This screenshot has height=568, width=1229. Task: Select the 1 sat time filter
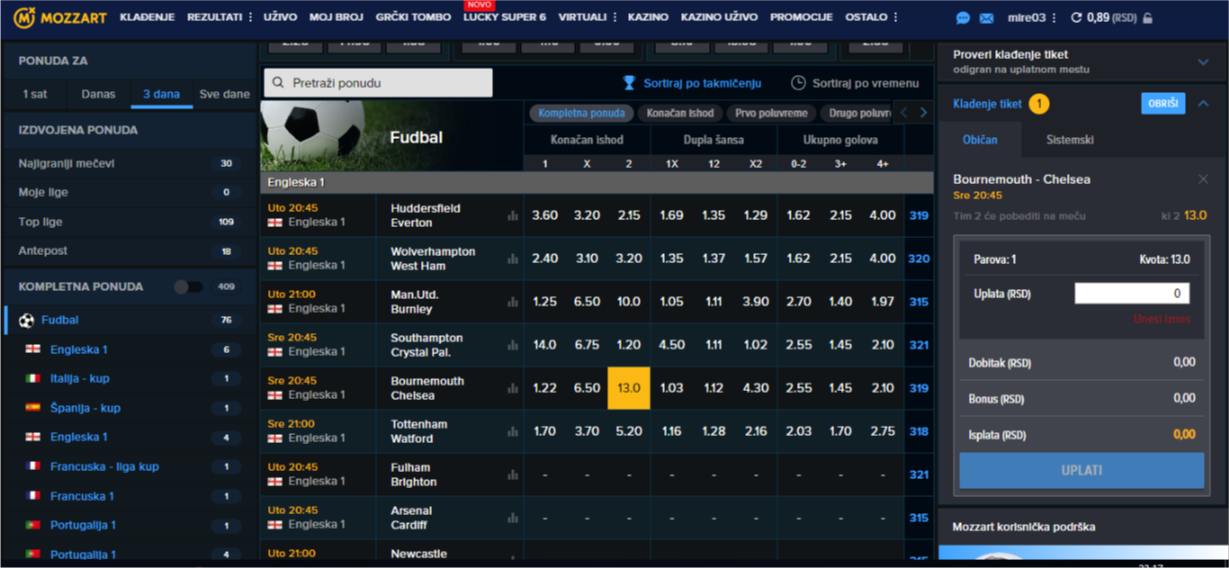pyautogui.click(x=35, y=94)
